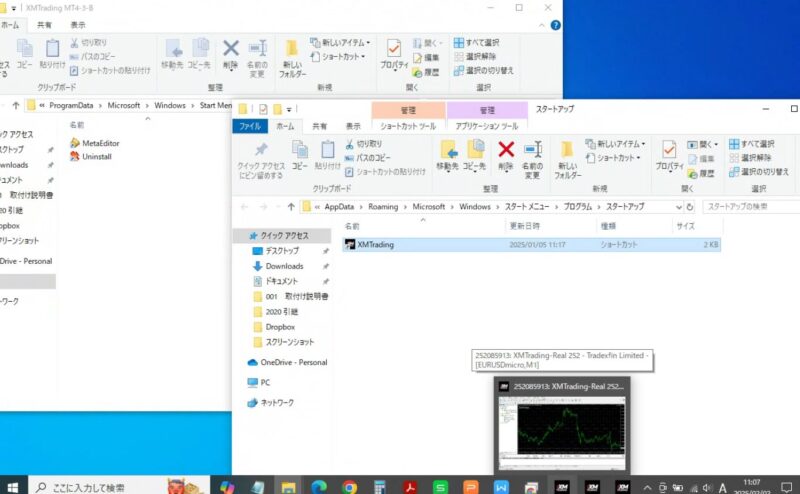The height and width of the screenshot is (494, 800).
Task: Select 切り取り in スタートアップ window ribbon
Action: tap(363, 144)
